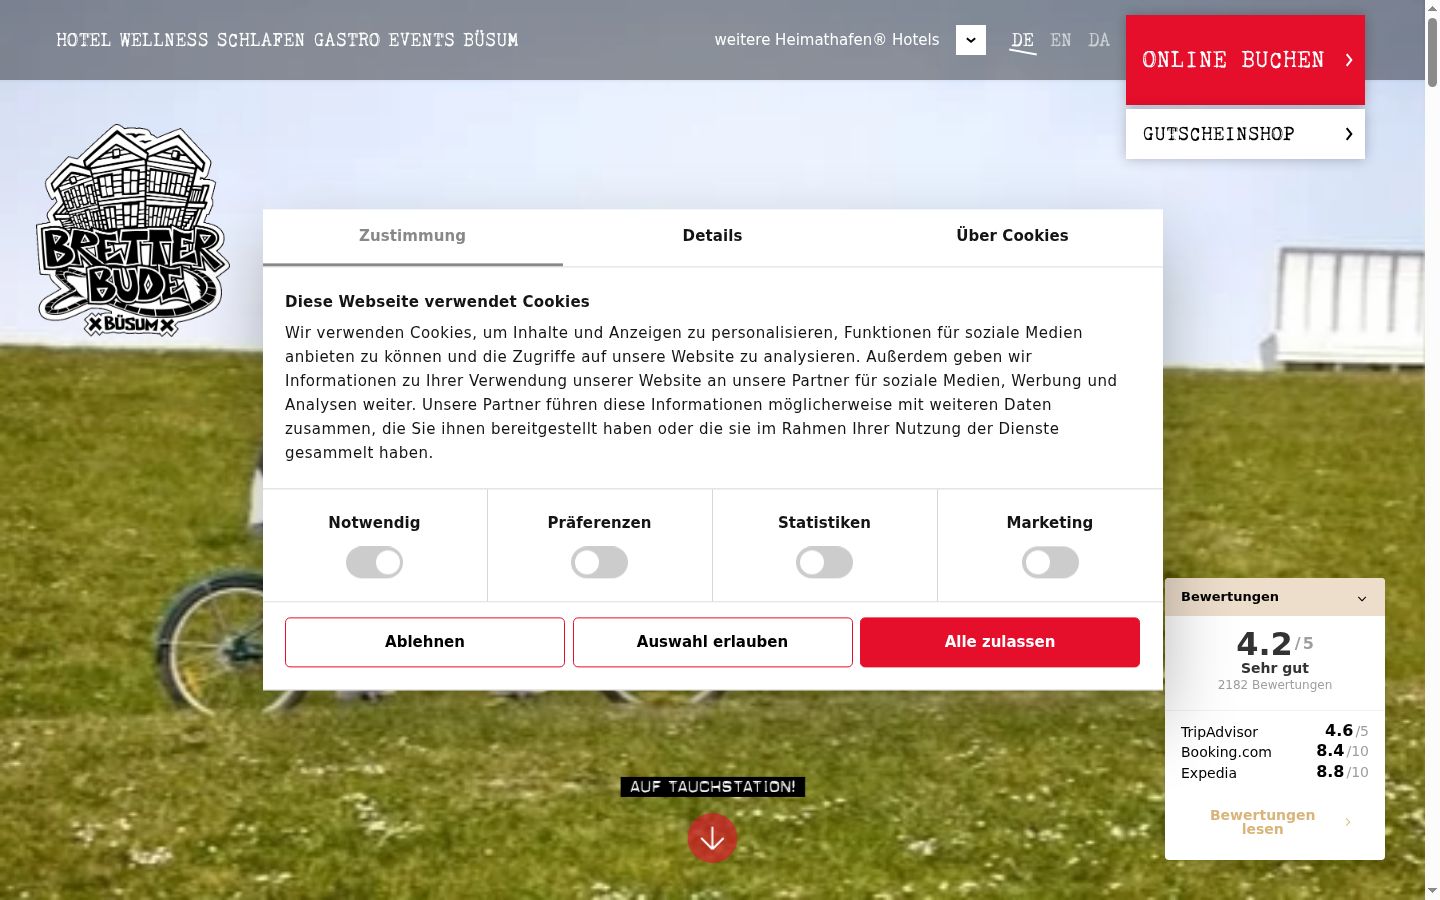1440x900 pixels.
Task: Toggle the Notwendig cookie switch
Action: [x=374, y=562]
